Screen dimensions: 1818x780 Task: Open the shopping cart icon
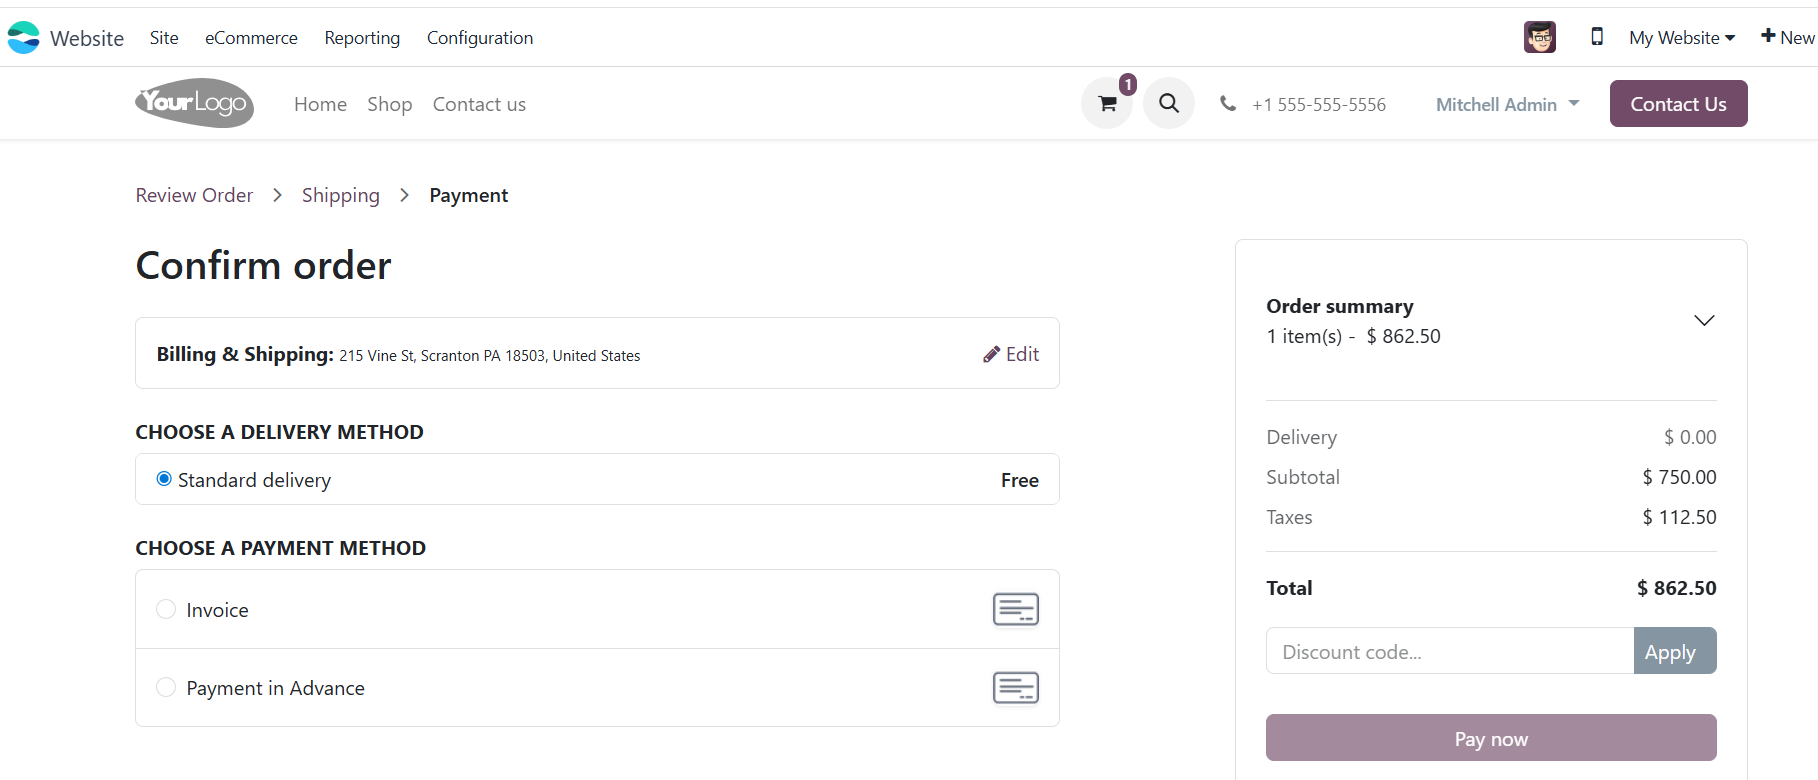[1107, 104]
